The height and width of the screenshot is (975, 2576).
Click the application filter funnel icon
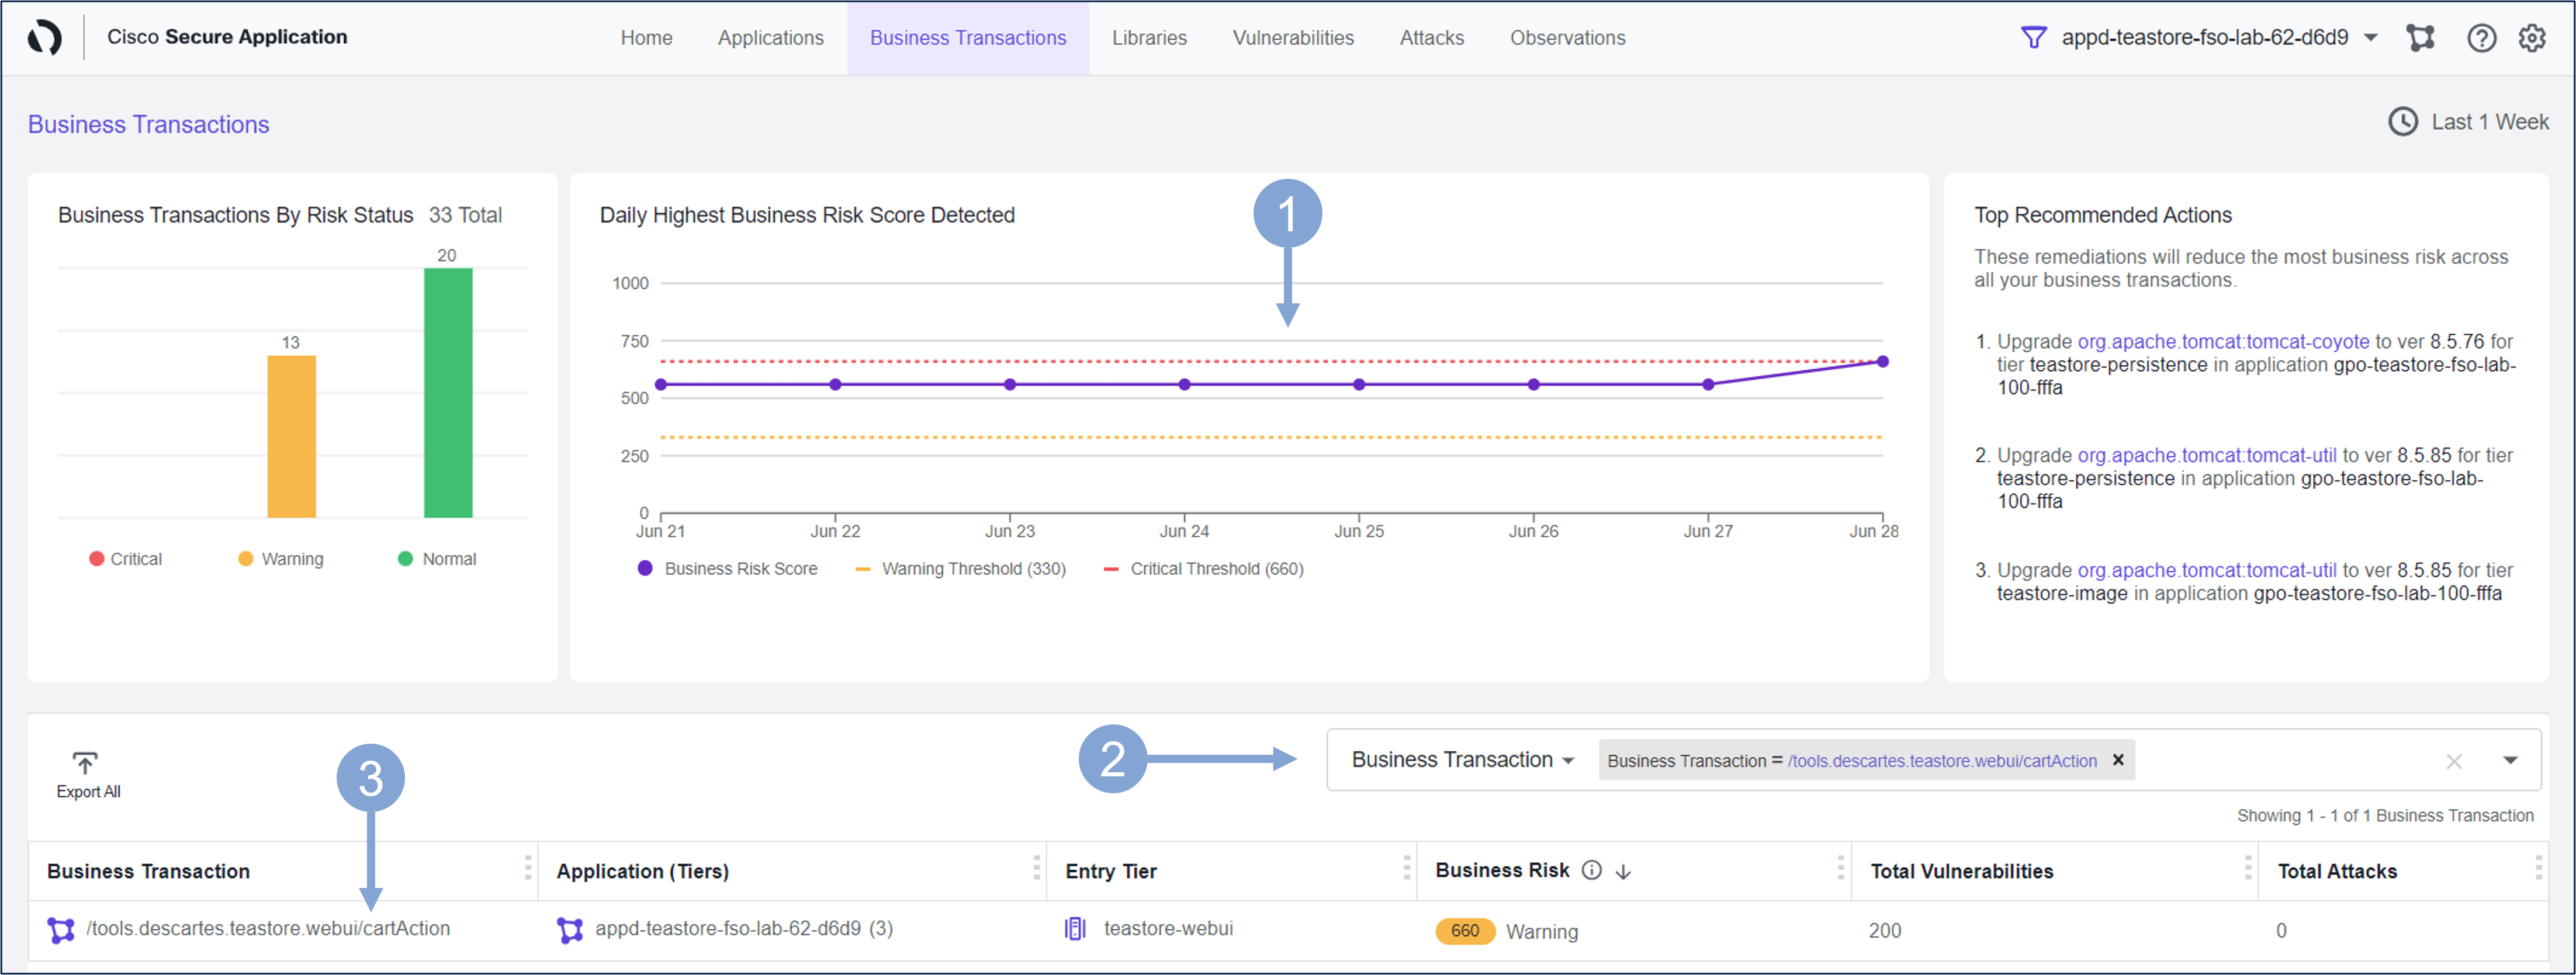[2033, 38]
